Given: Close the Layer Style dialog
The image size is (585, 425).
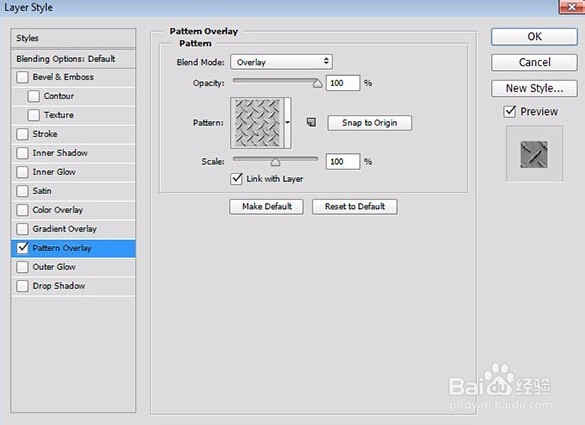Looking at the screenshot, I should point(572,7).
